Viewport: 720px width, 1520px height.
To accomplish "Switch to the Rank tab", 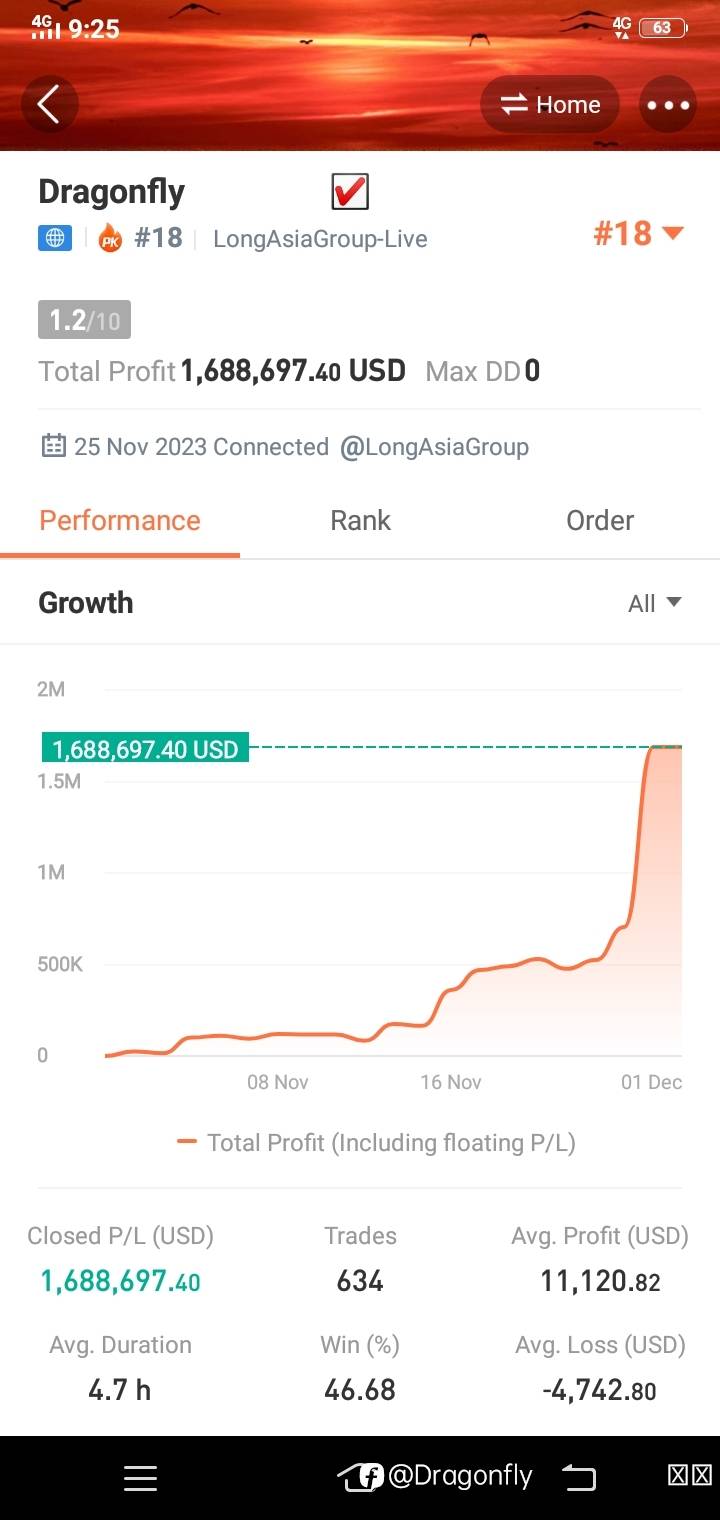I will click(x=360, y=521).
